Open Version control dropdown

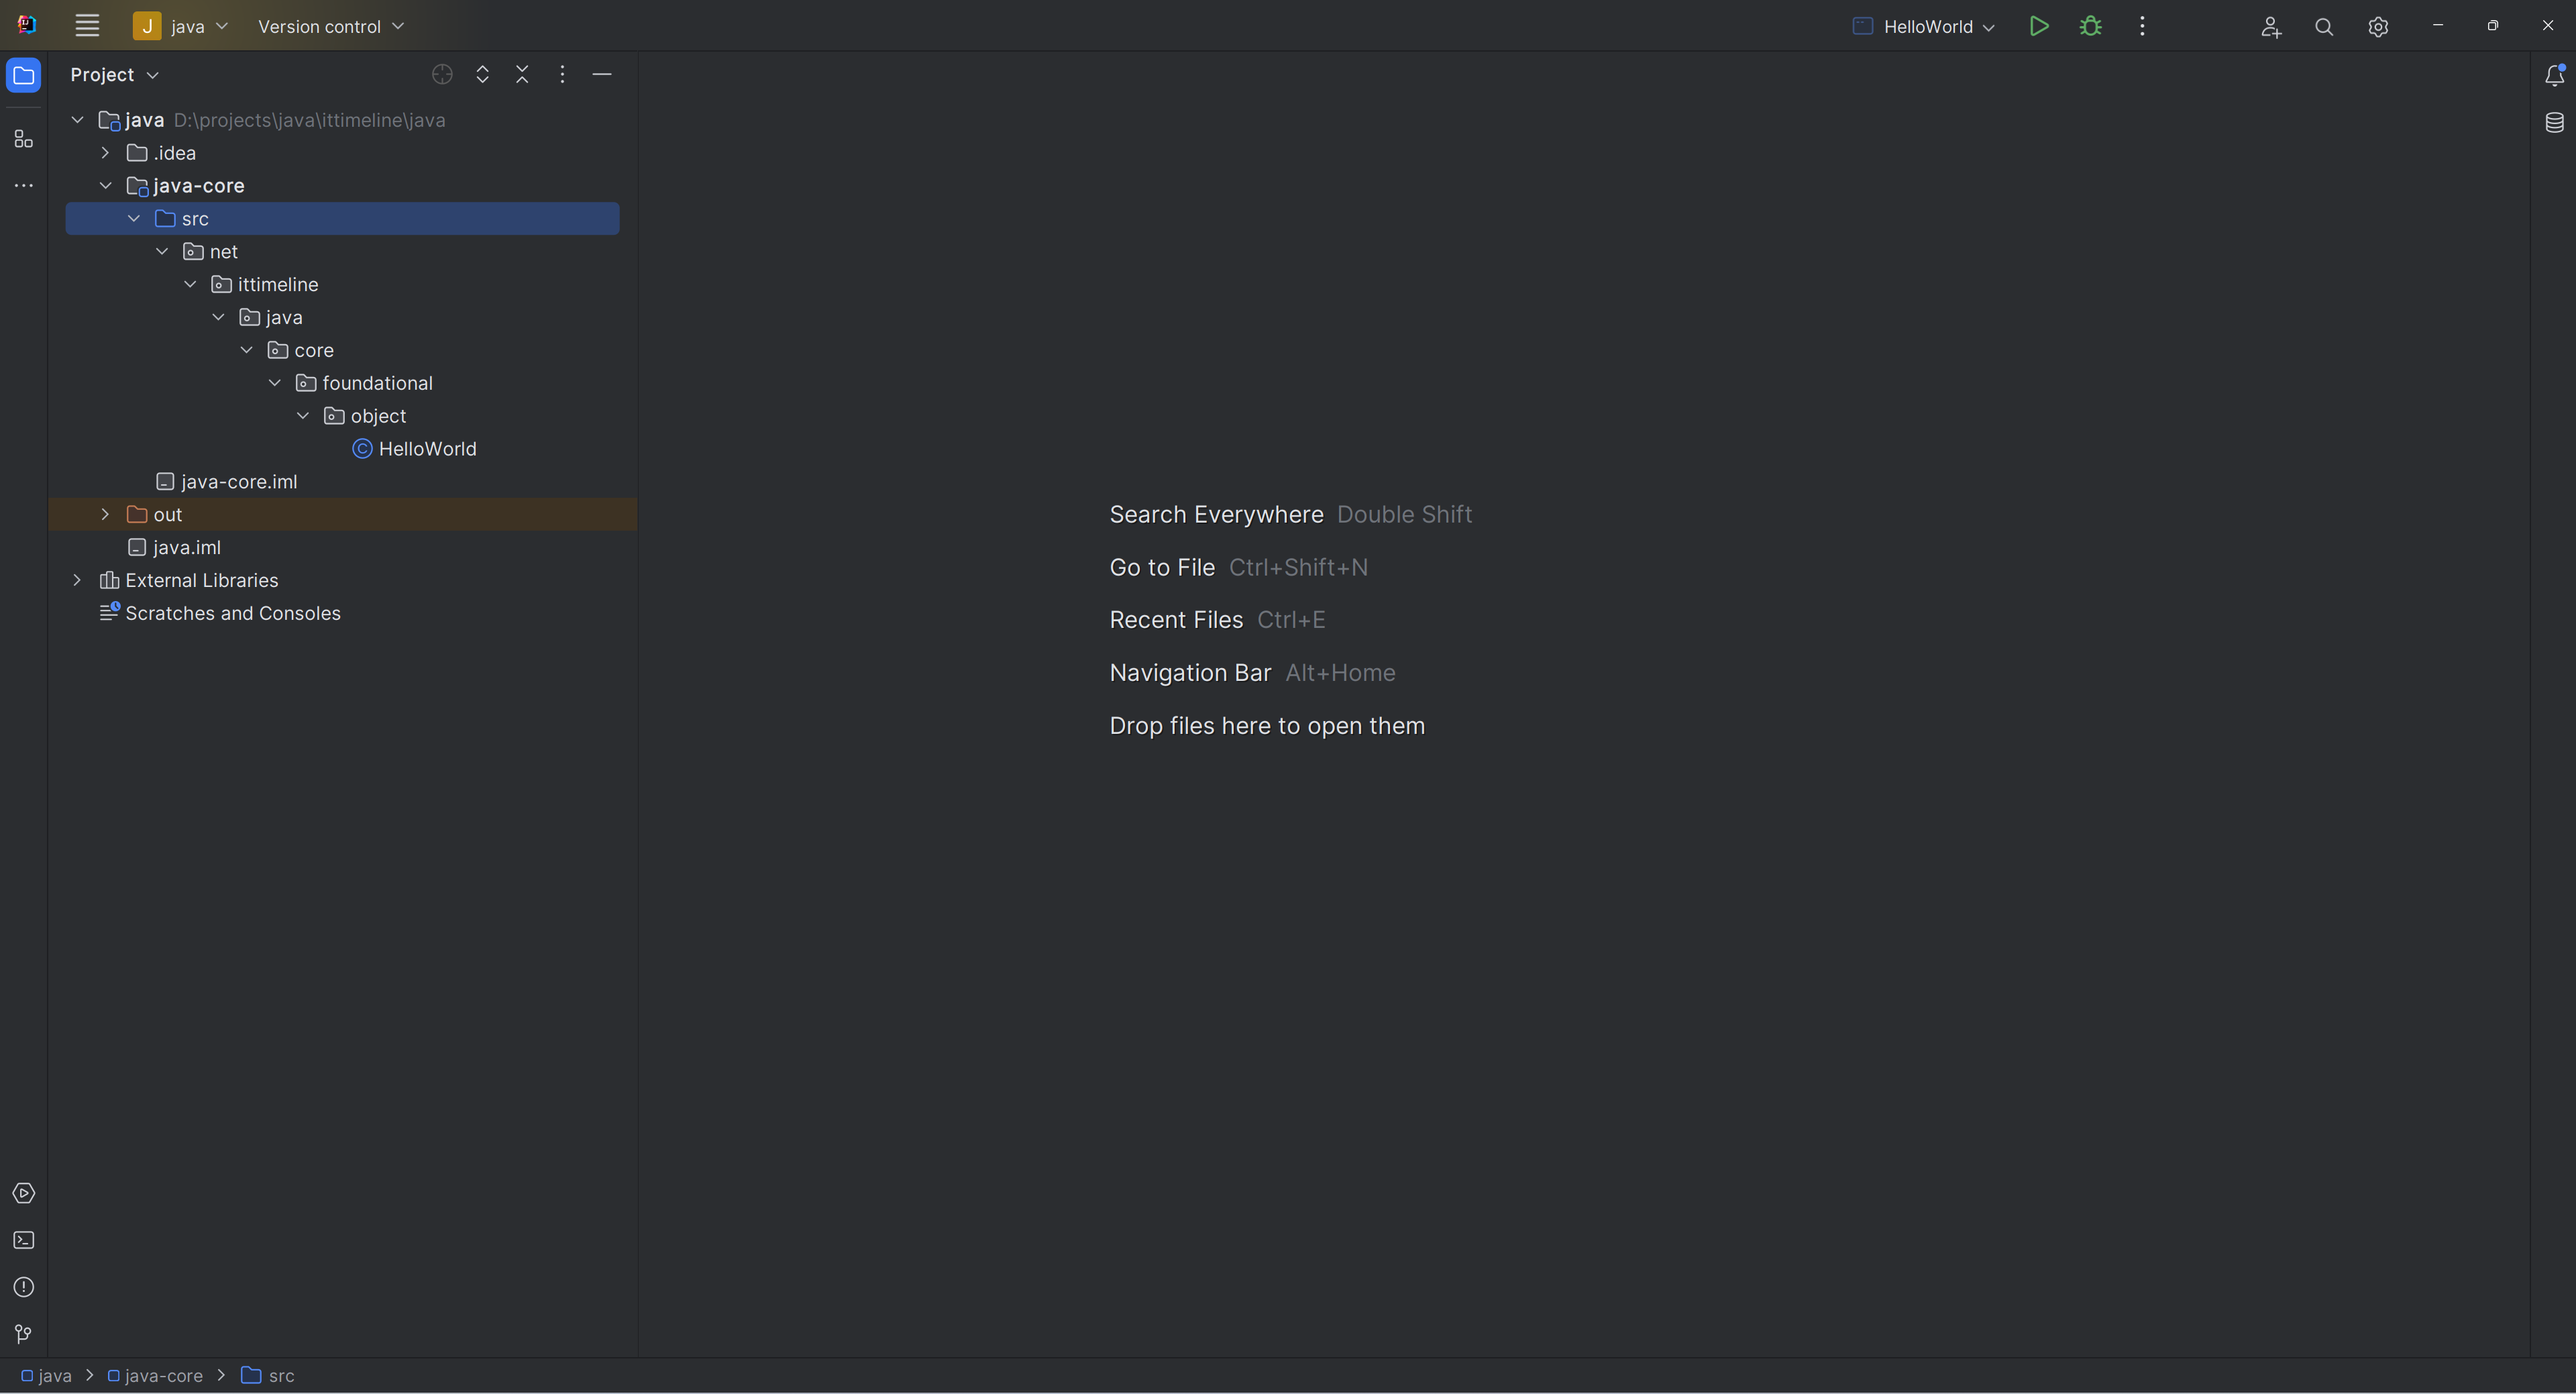point(331,27)
